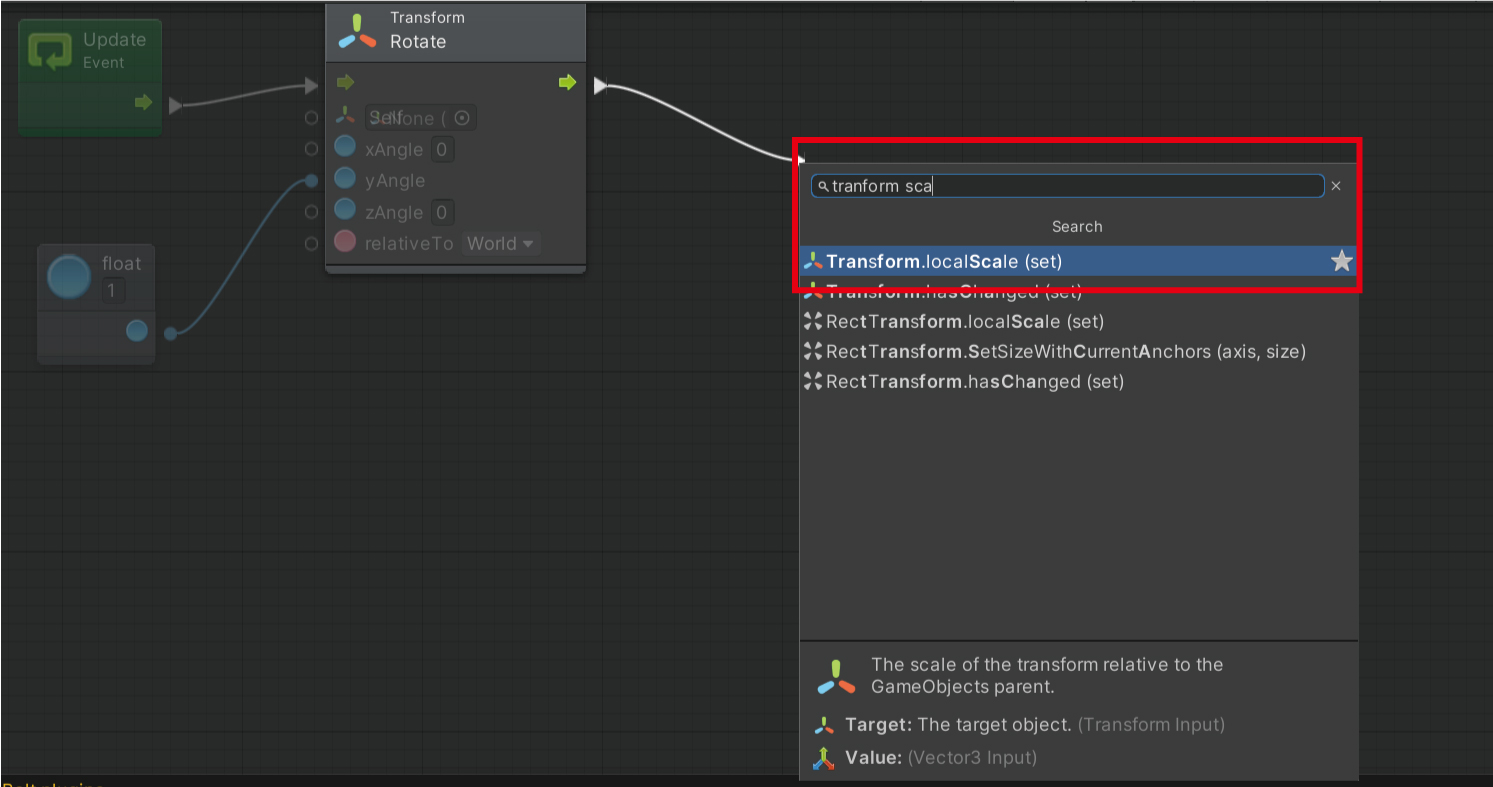1493x787 pixels.
Task: Click the zAngle value field
Action: (442, 212)
